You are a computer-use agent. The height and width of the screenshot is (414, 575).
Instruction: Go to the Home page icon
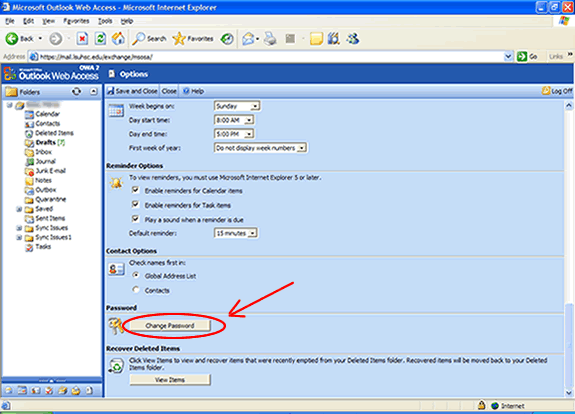point(118,39)
